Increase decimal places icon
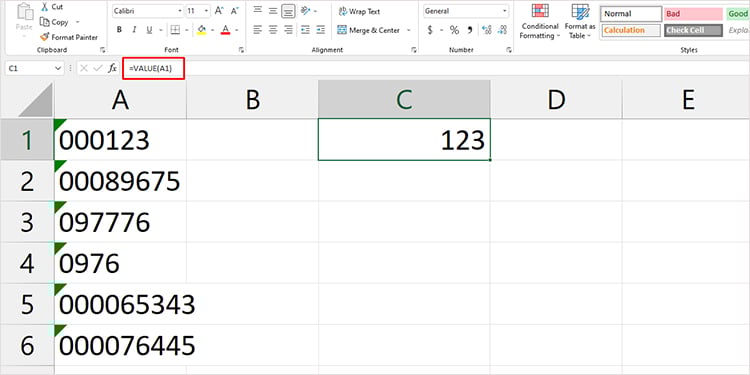The height and width of the screenshot is (375, 750). pos(487,30)
